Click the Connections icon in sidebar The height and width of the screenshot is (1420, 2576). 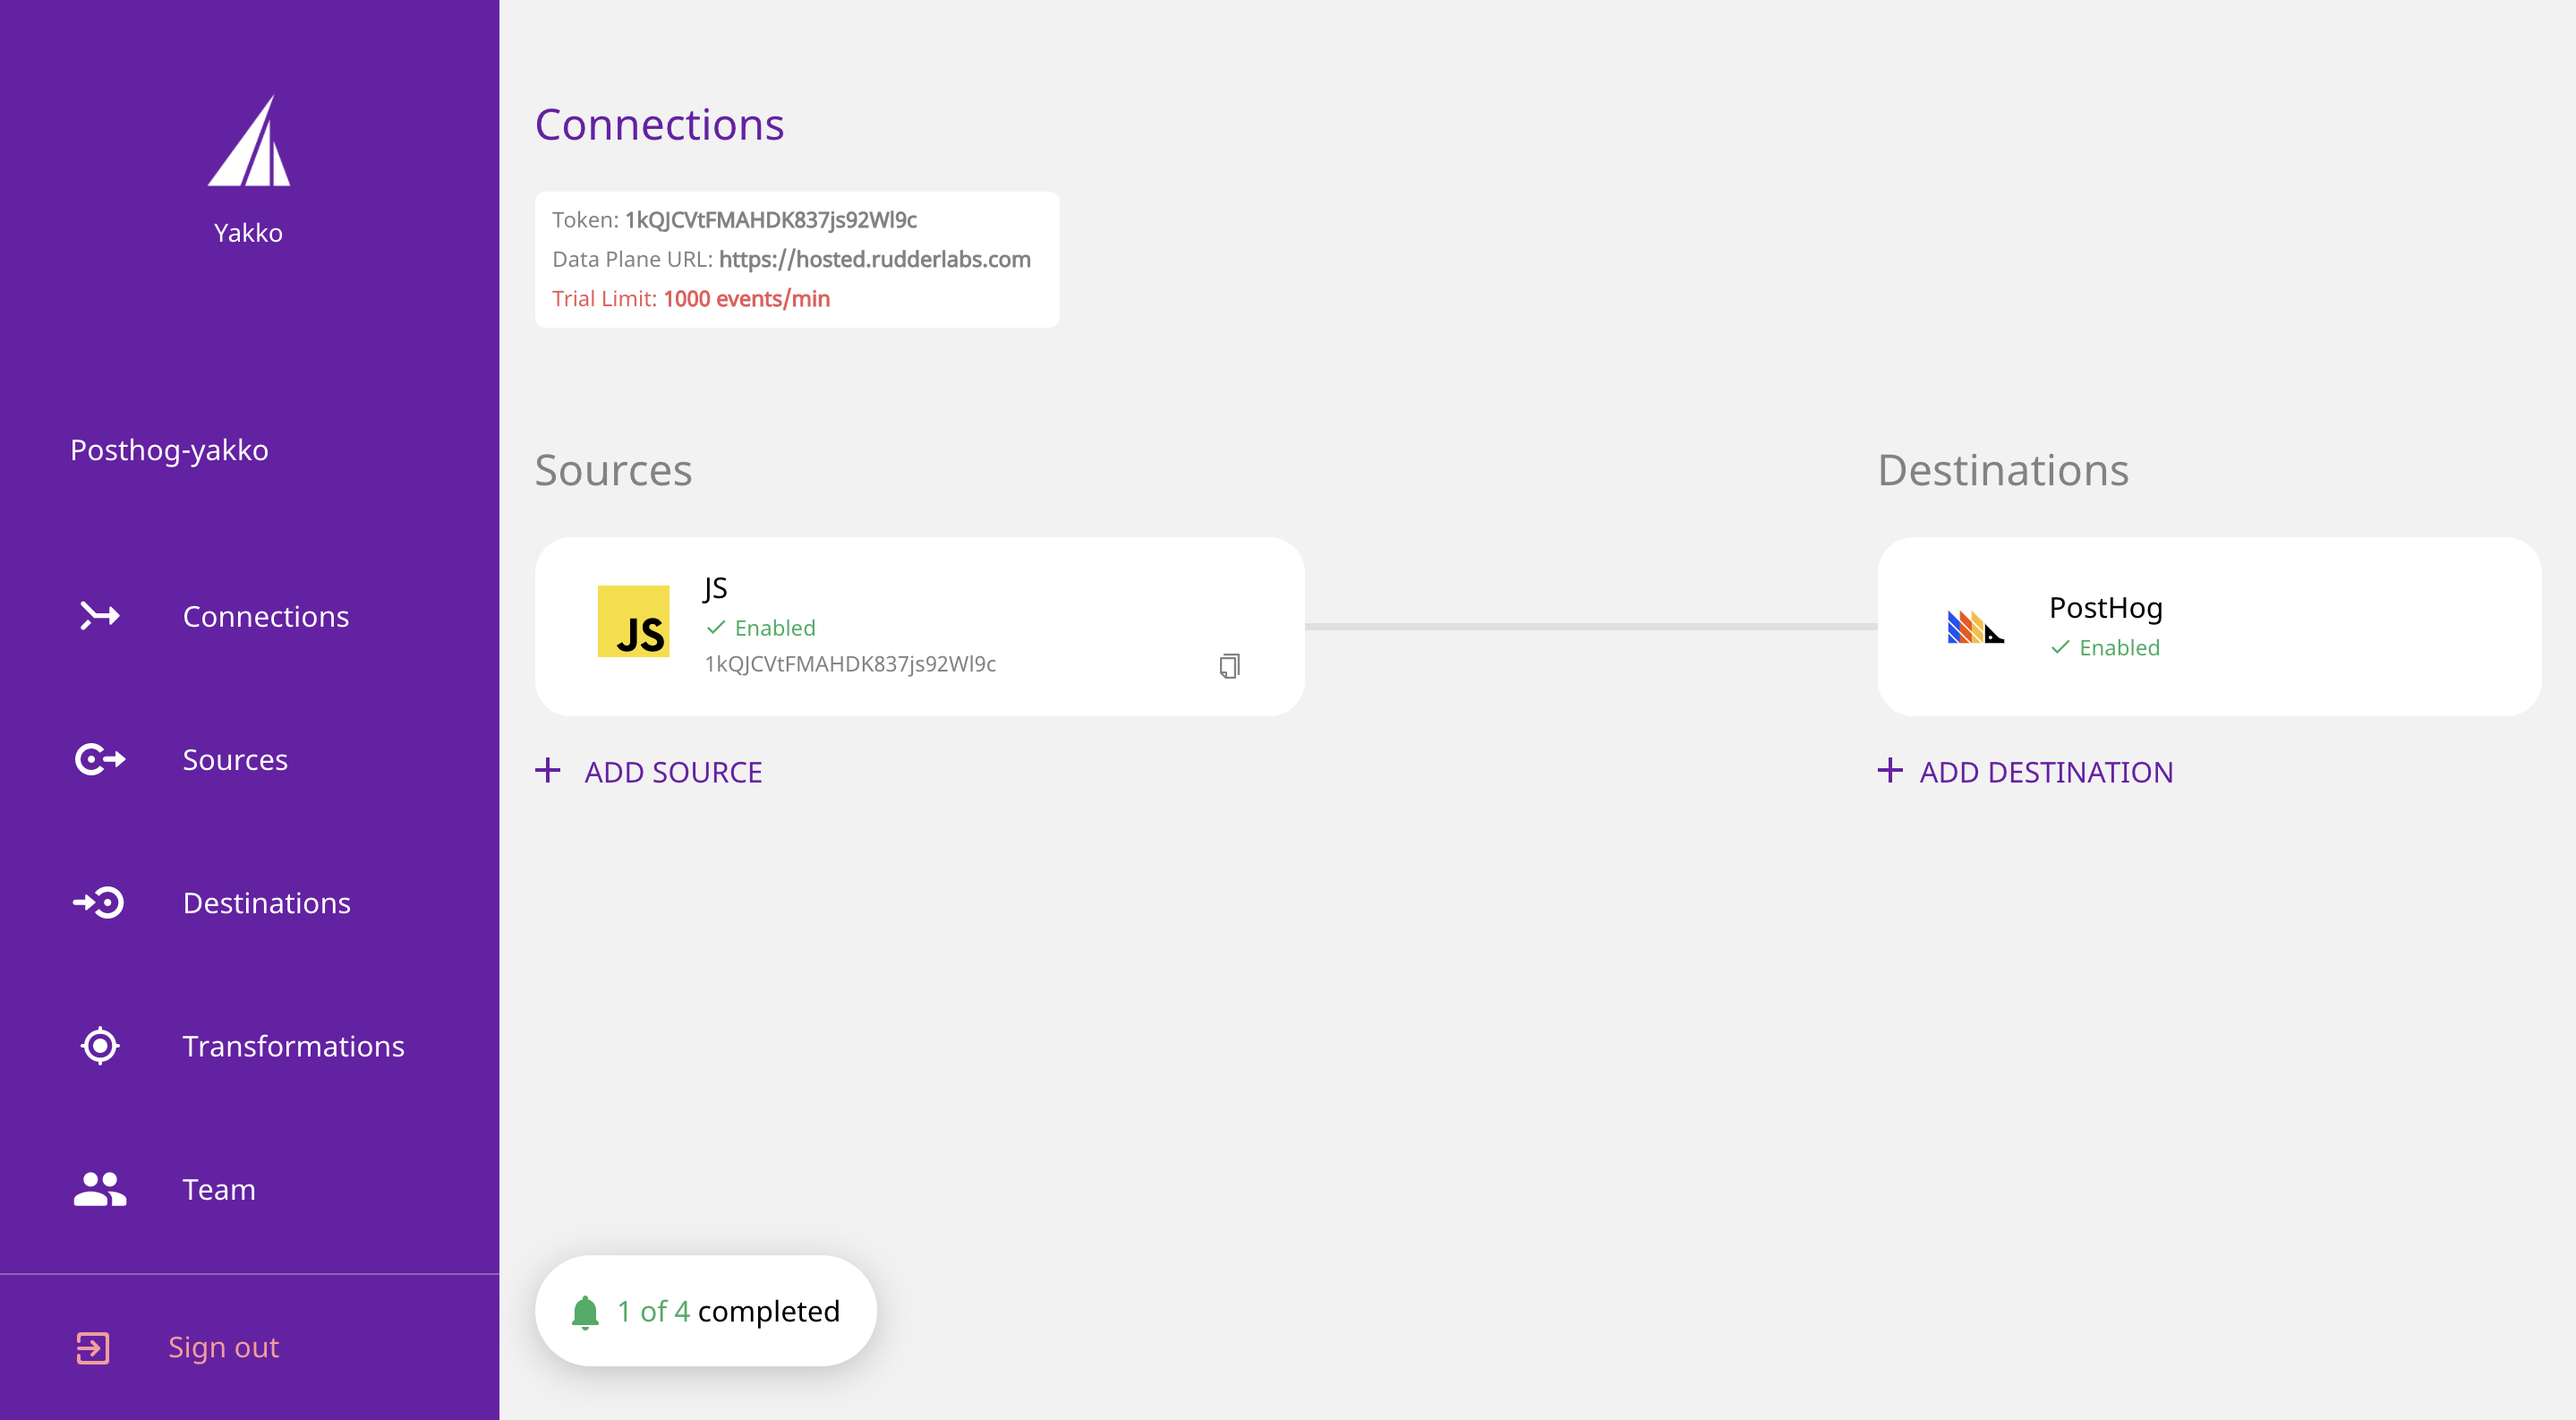tap(98, 616)
